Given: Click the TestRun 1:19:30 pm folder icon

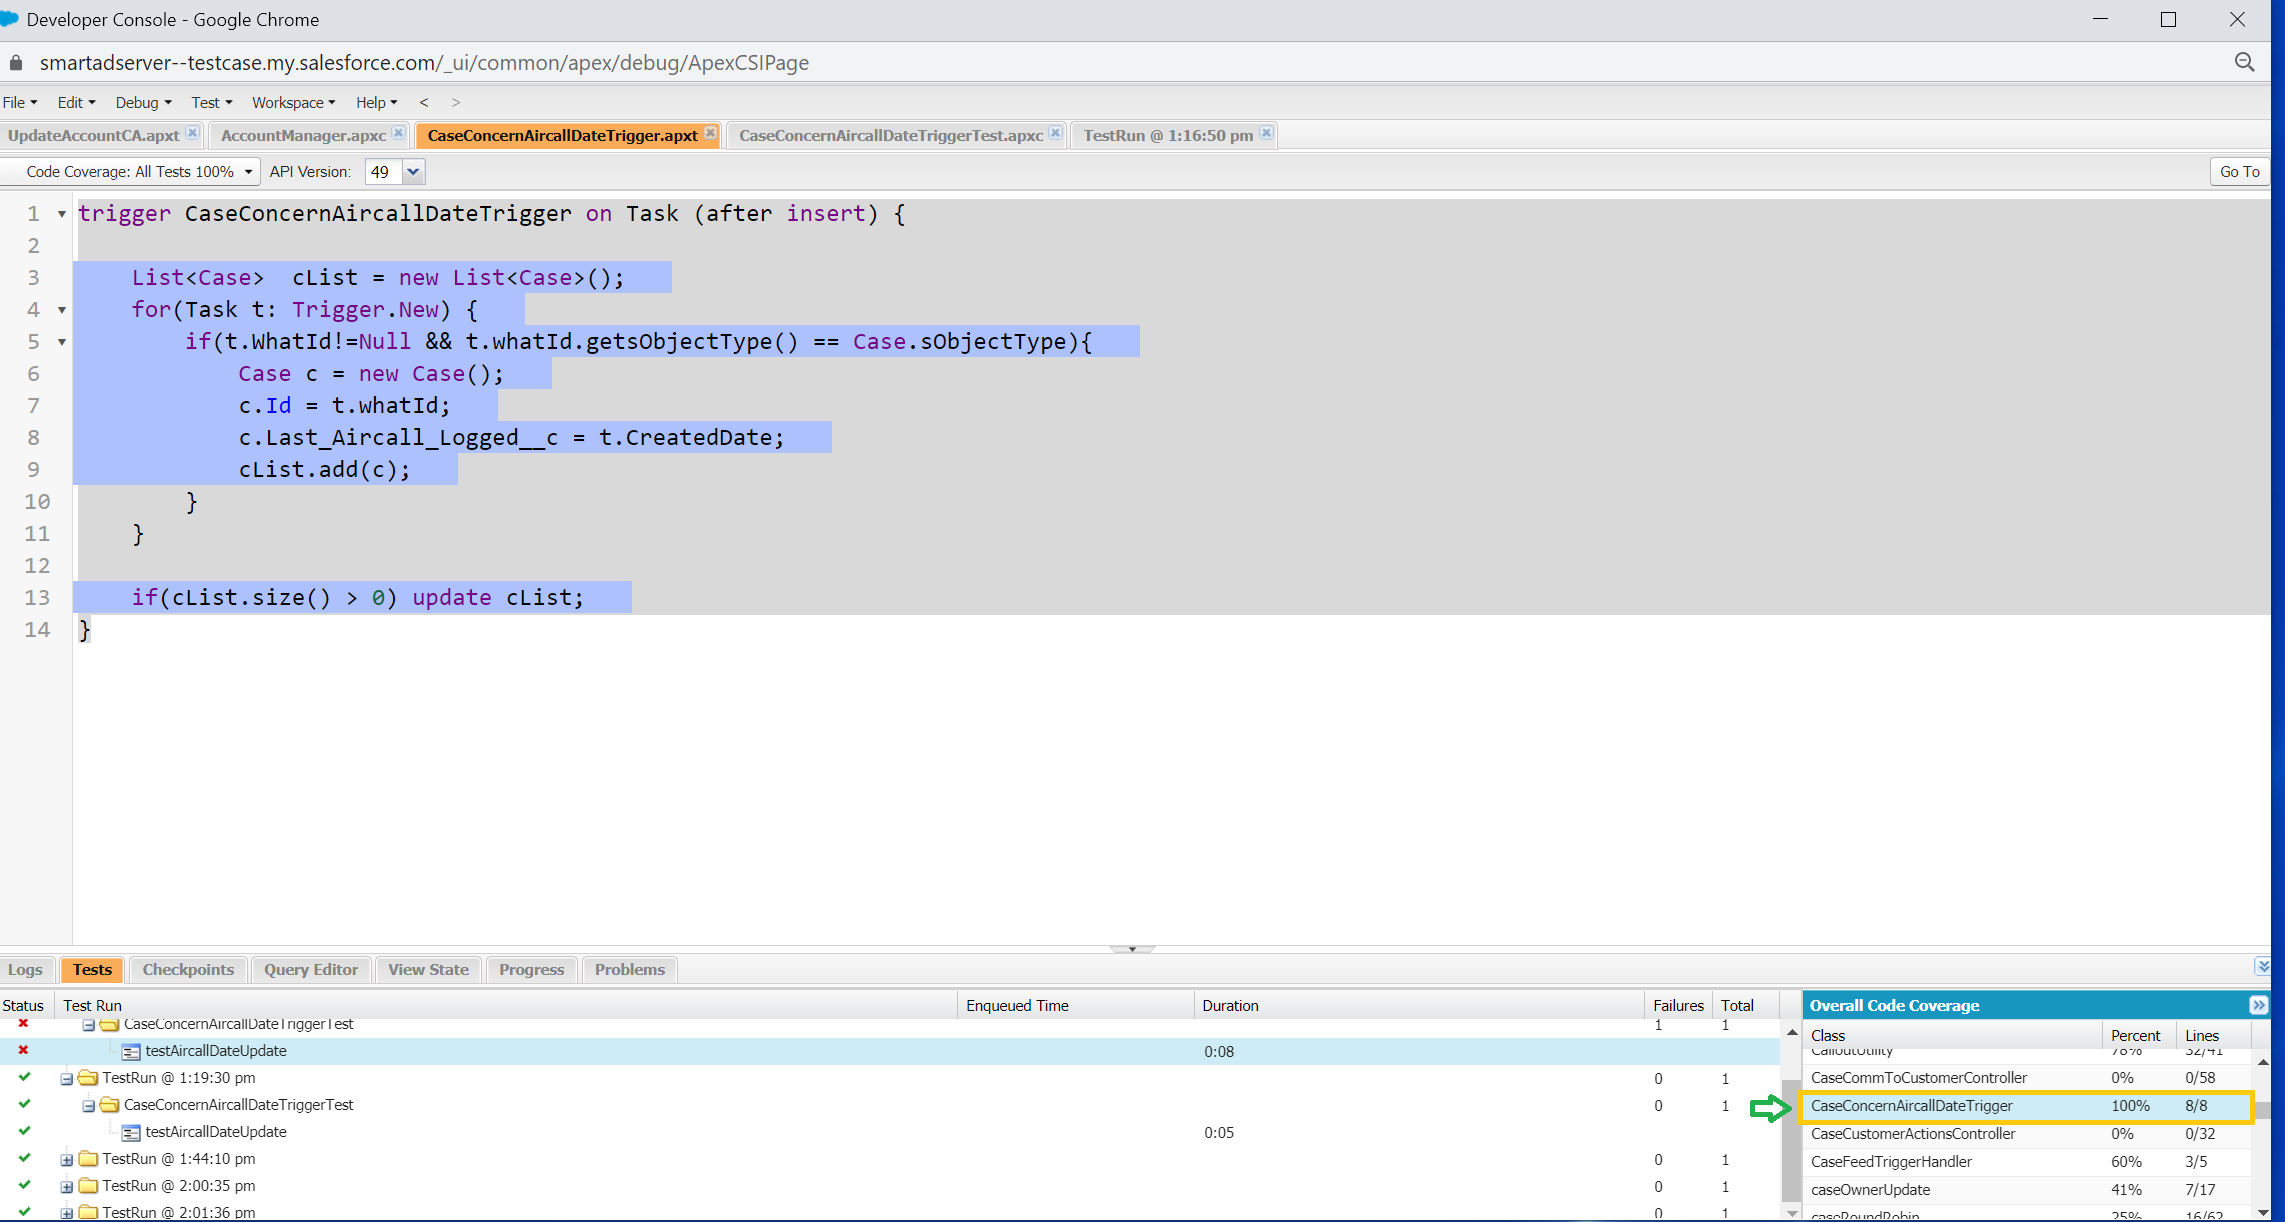Looking at the screenshot, I should [88, 1078].
